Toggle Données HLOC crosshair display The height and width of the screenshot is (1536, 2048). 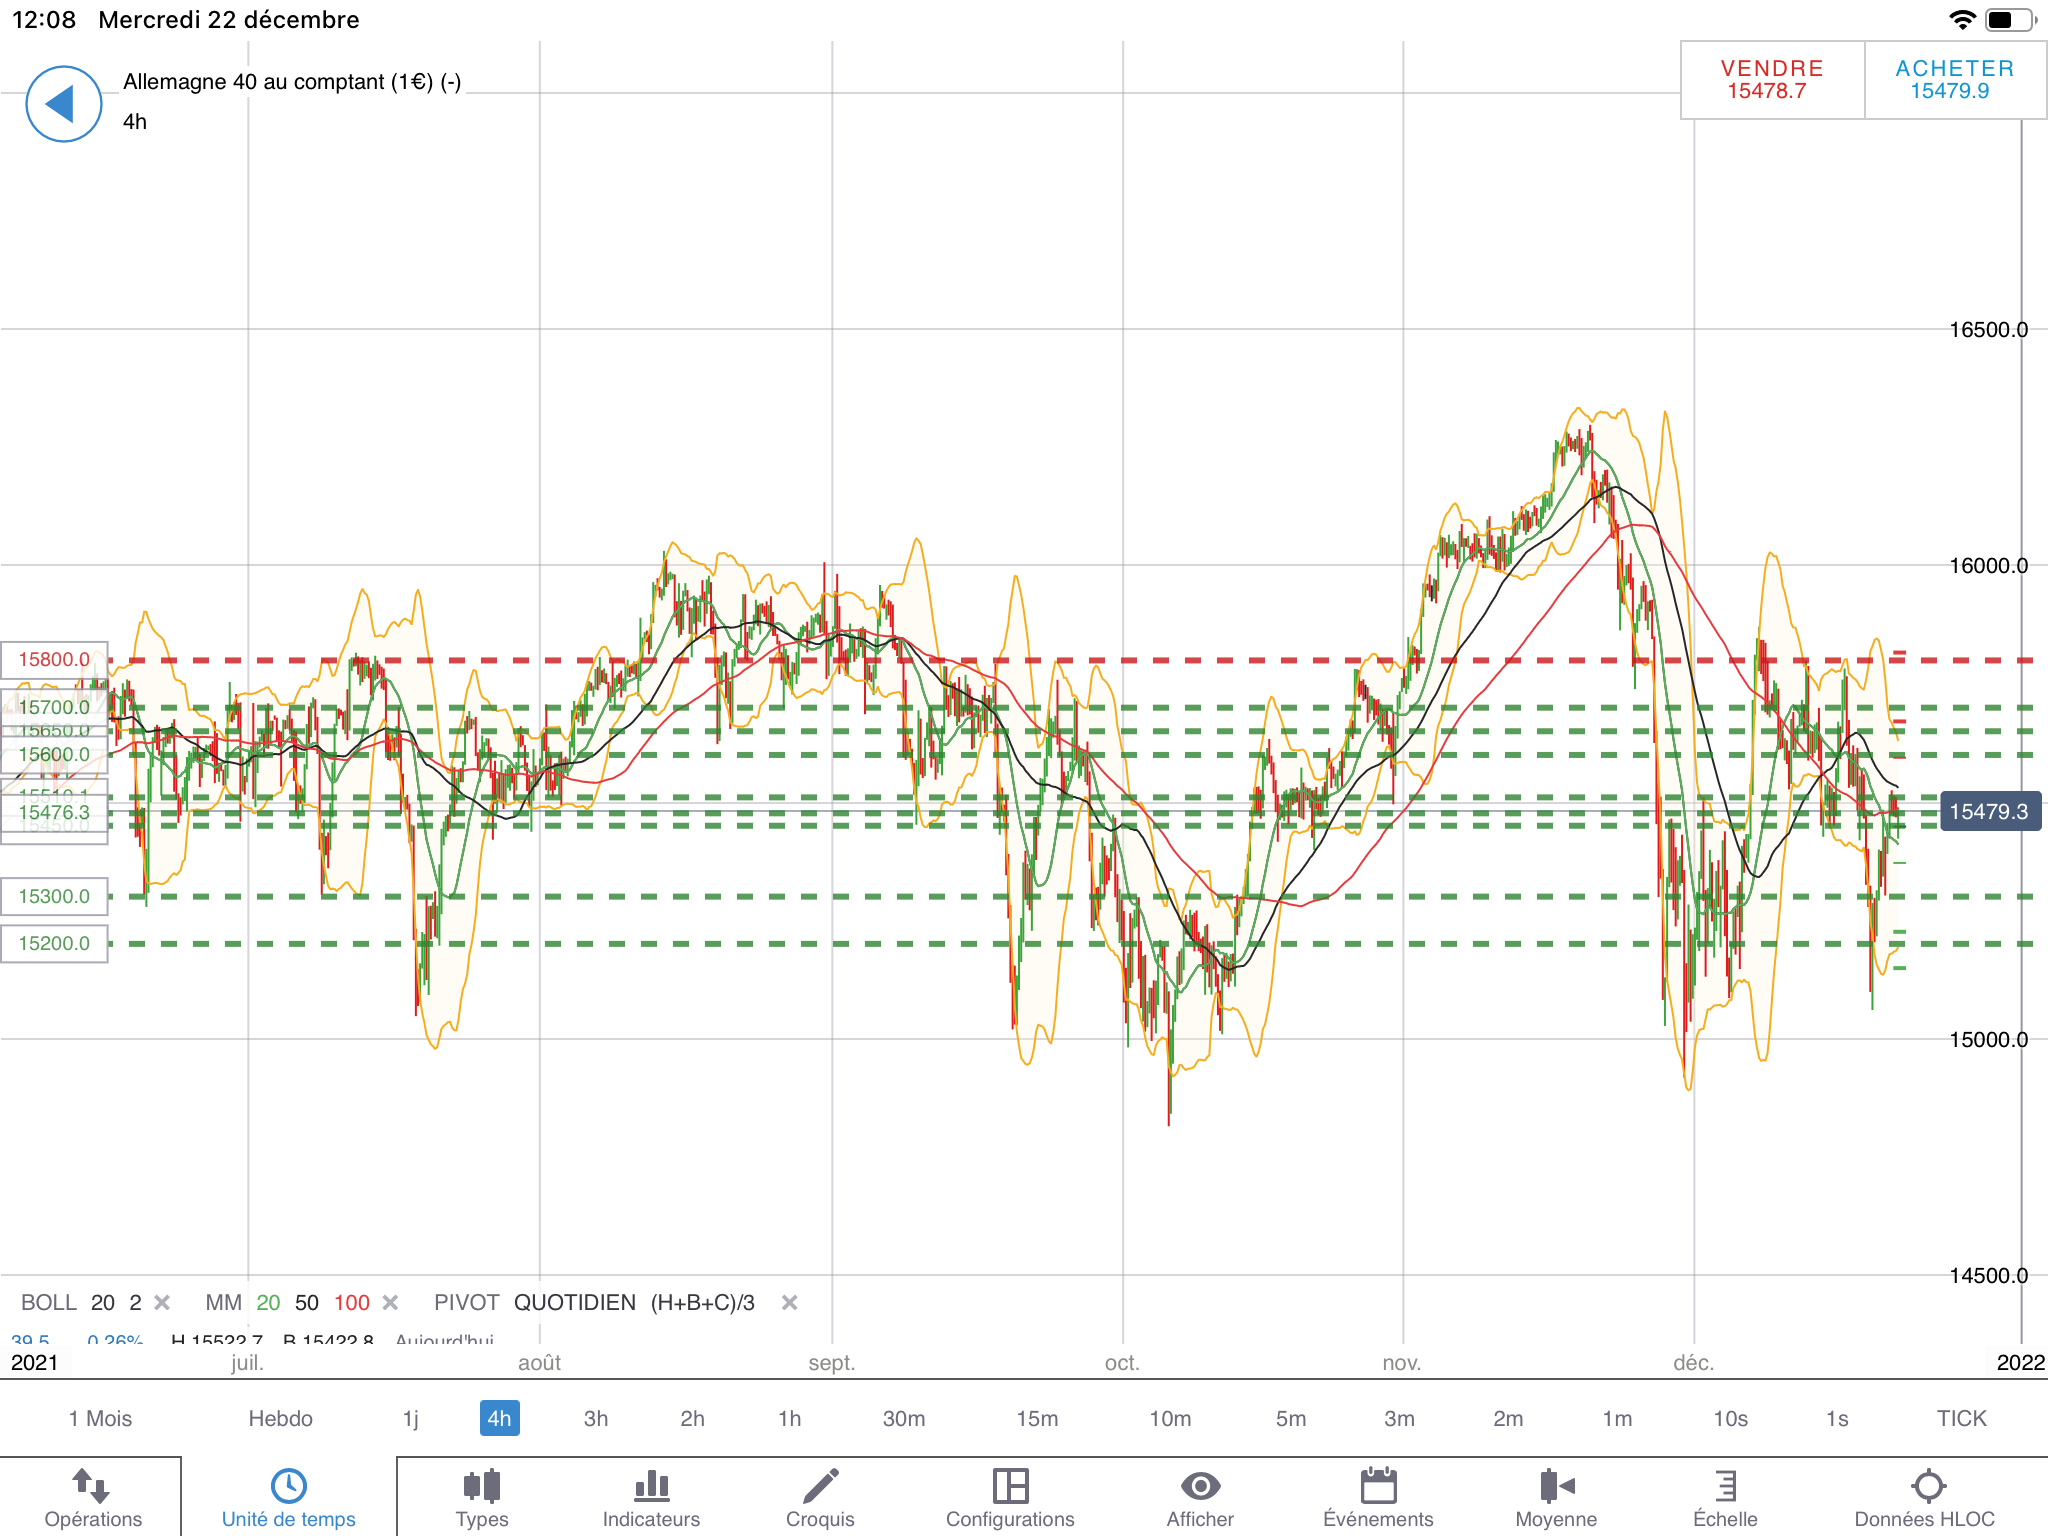[1927, 1486]
